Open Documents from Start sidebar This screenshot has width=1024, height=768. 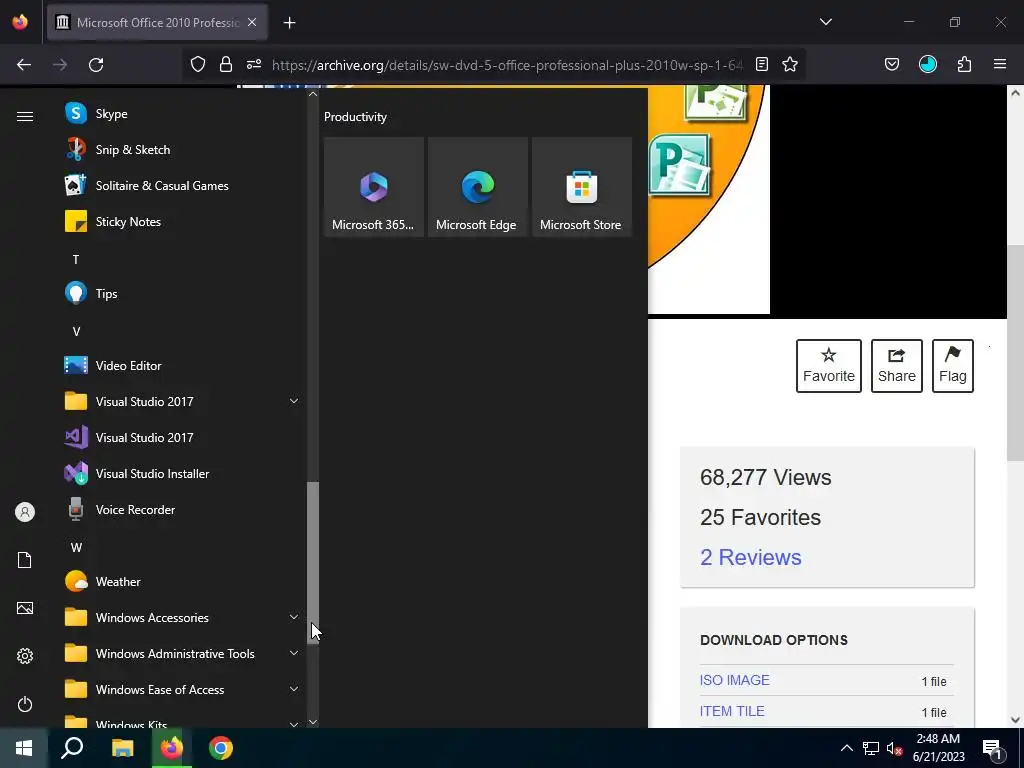click(25, 560)
